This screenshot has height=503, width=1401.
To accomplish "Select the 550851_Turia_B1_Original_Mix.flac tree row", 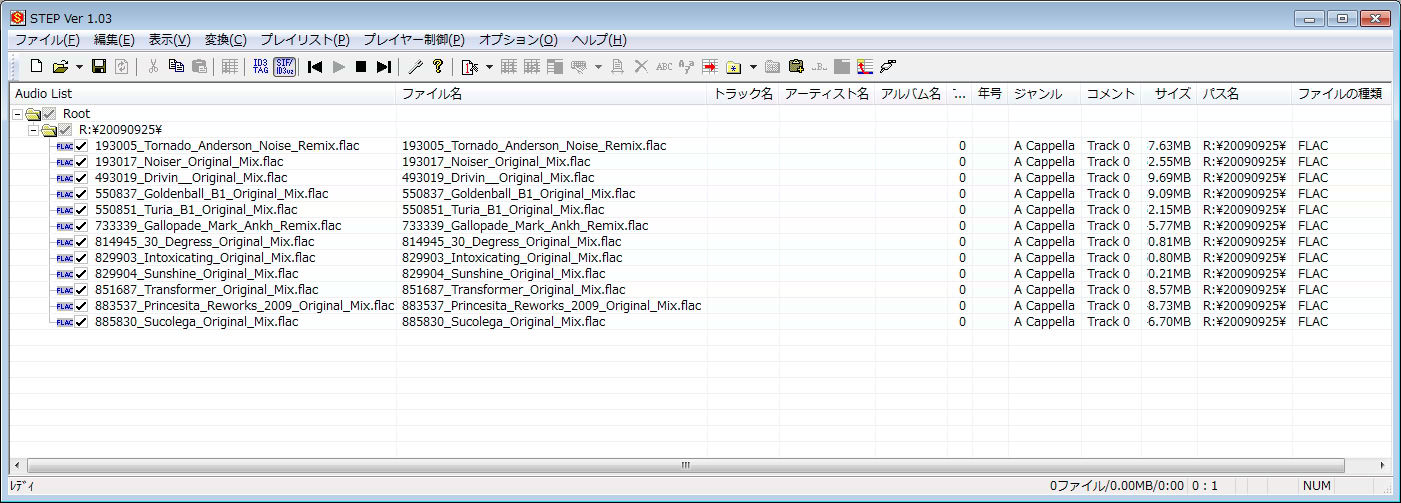I will [x=196, y=210].
